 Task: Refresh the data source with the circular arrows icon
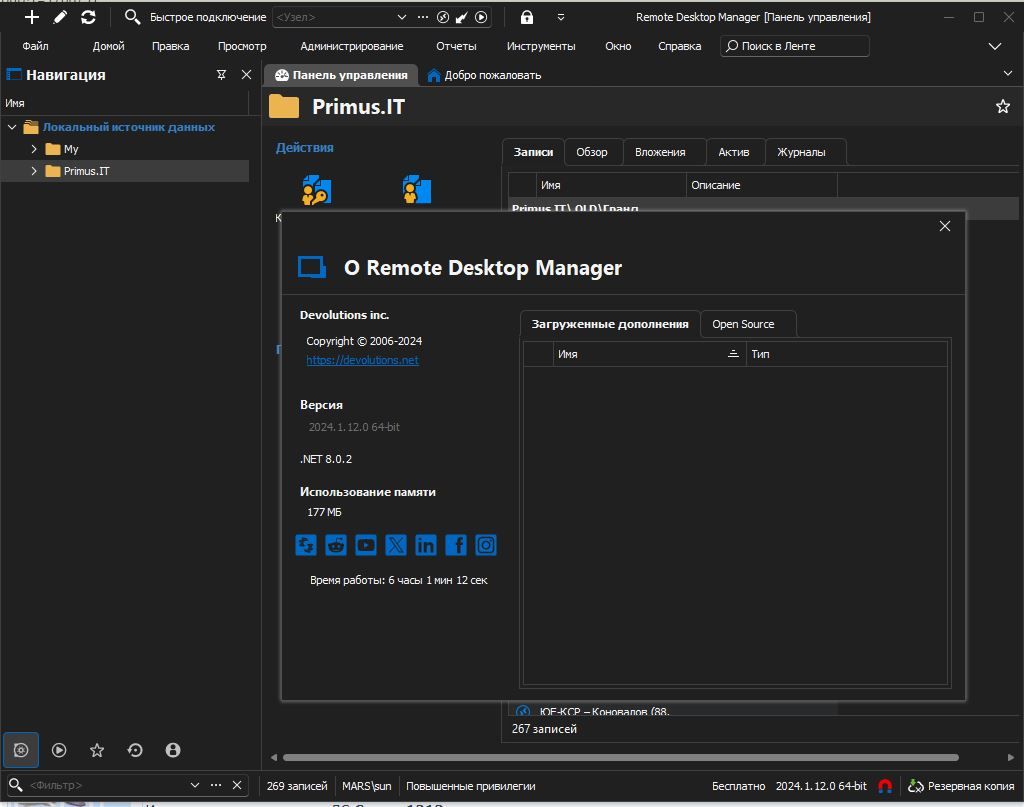88,17
